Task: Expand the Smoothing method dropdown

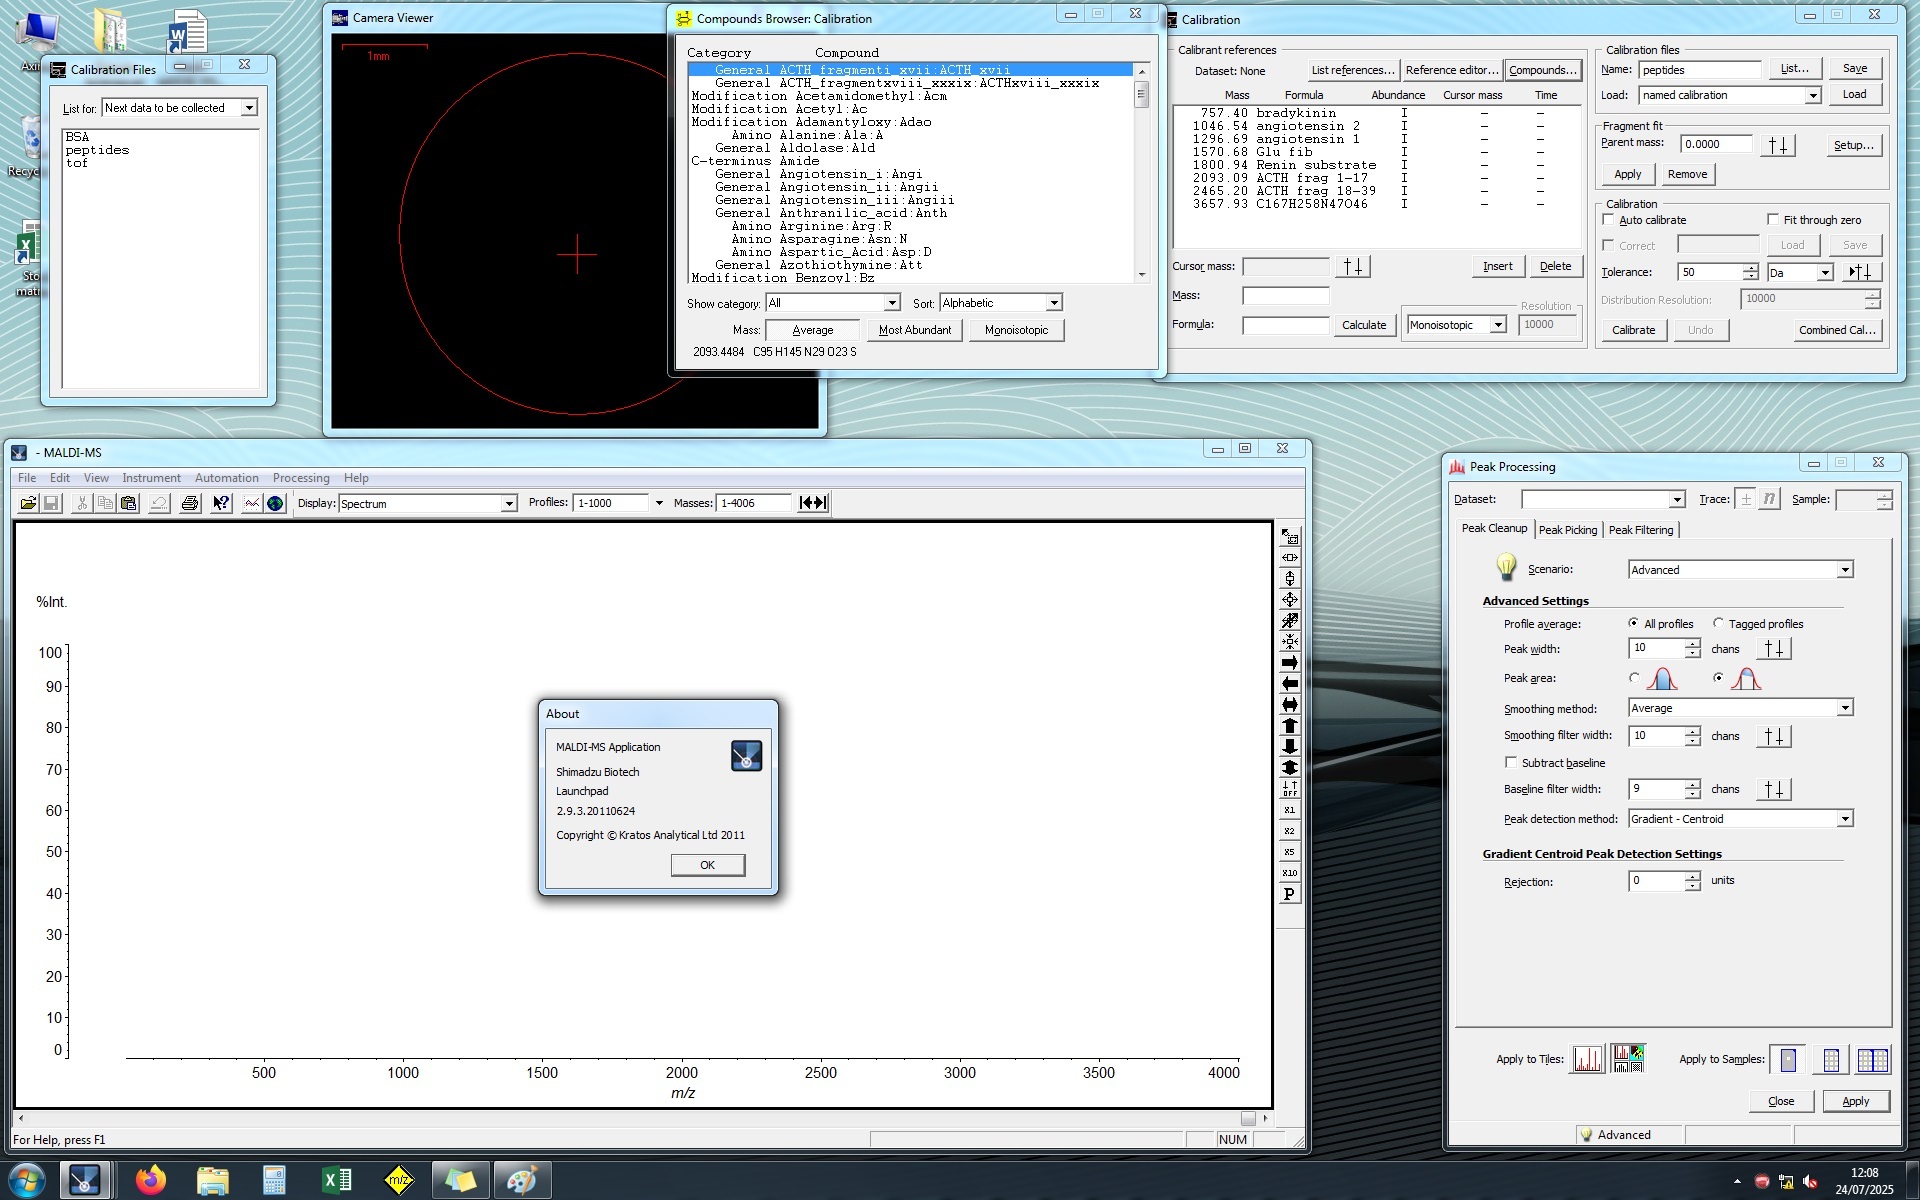Action: (x=1844, y=708)
